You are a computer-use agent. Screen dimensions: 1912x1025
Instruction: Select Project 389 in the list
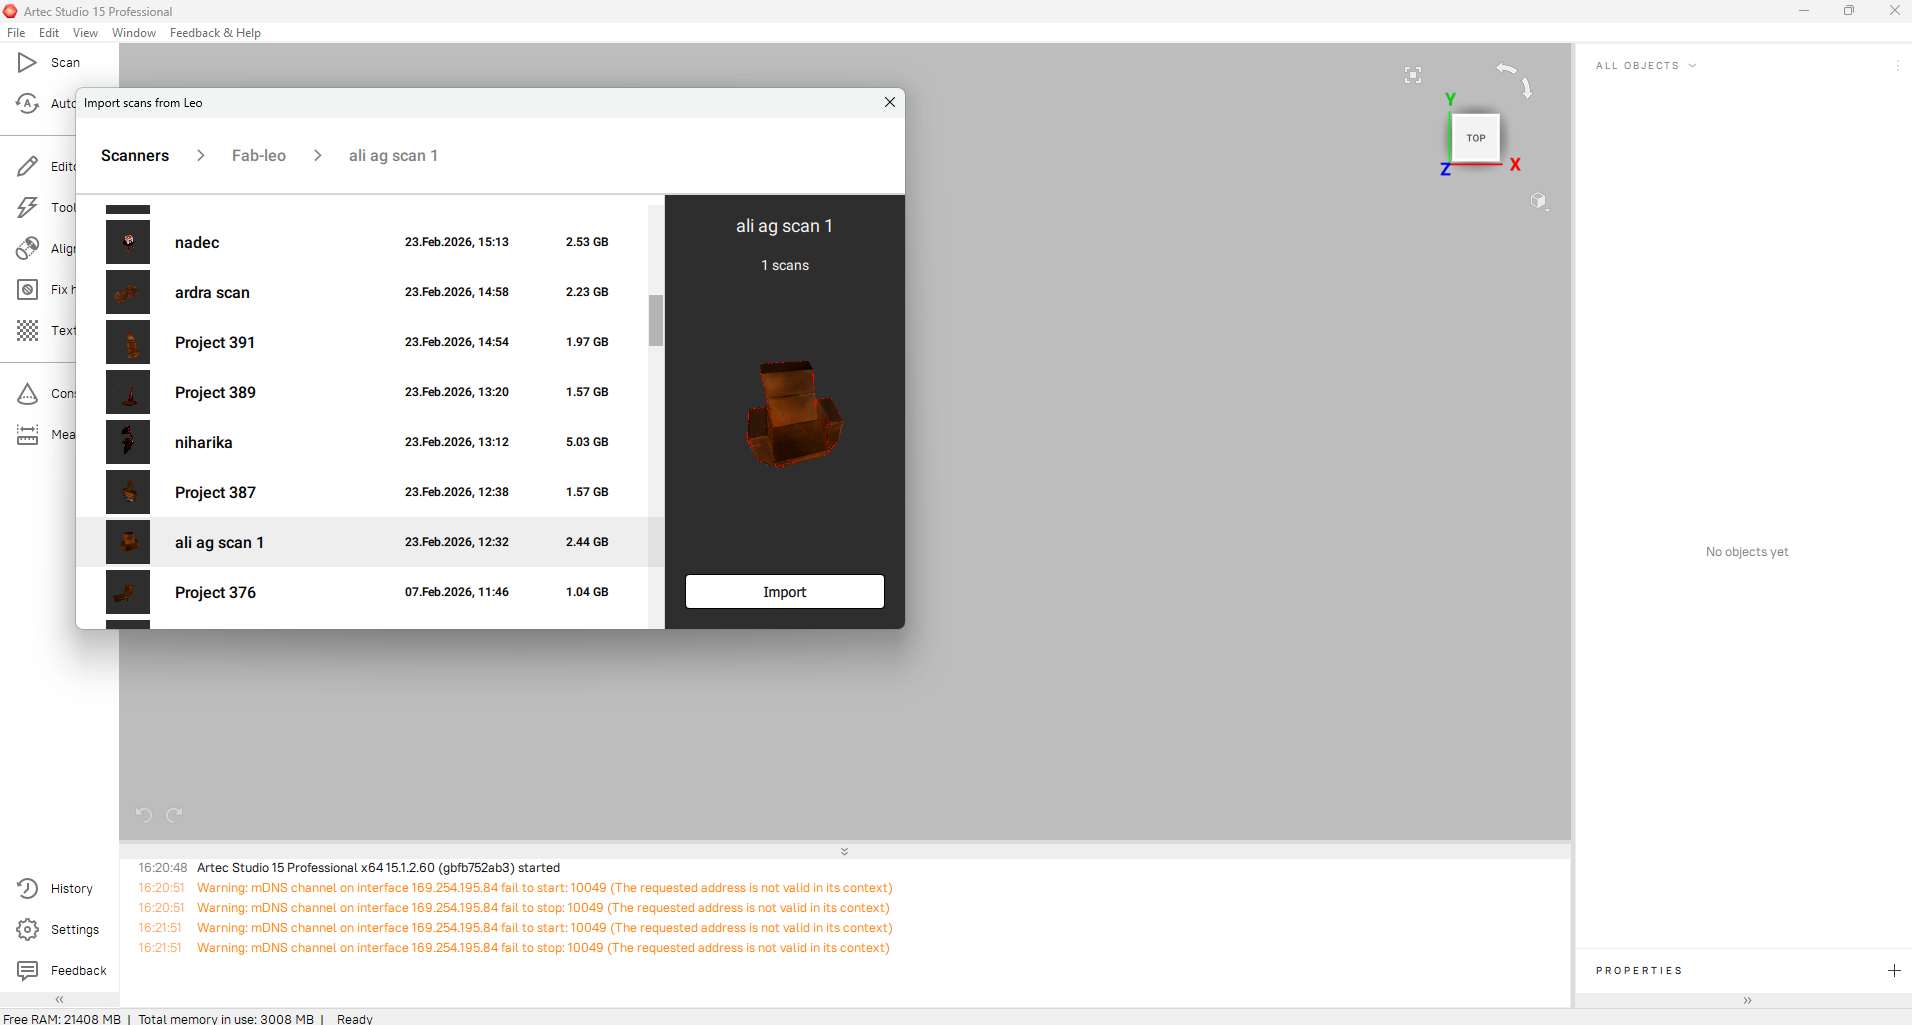coord(362,392)
